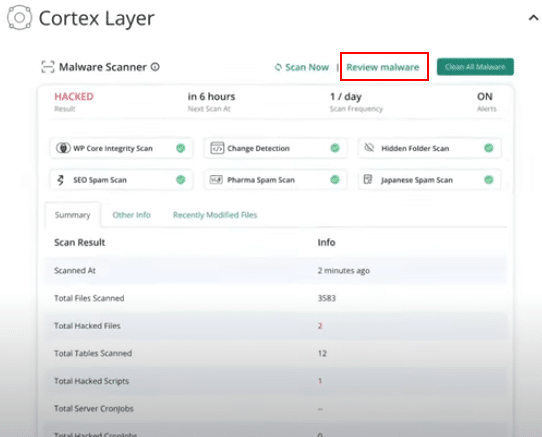The height and width of the screenshot is (437, 542).
Task: Click the Cortex Layer logo icon
Action: pyautogui.click(x=19, y=17)
